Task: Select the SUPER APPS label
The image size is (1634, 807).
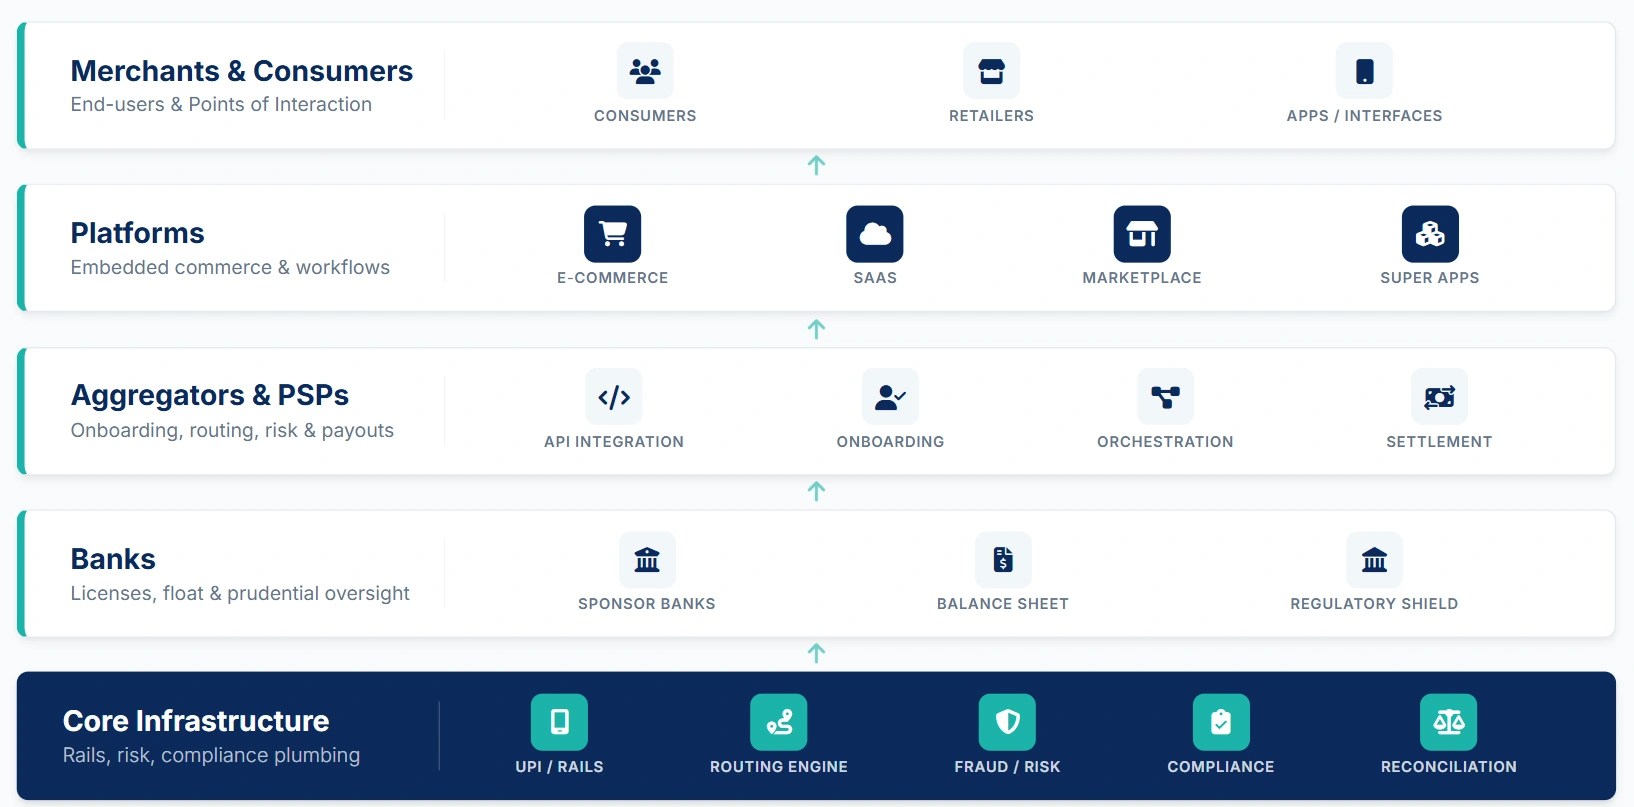Action: coord(1430,278)
